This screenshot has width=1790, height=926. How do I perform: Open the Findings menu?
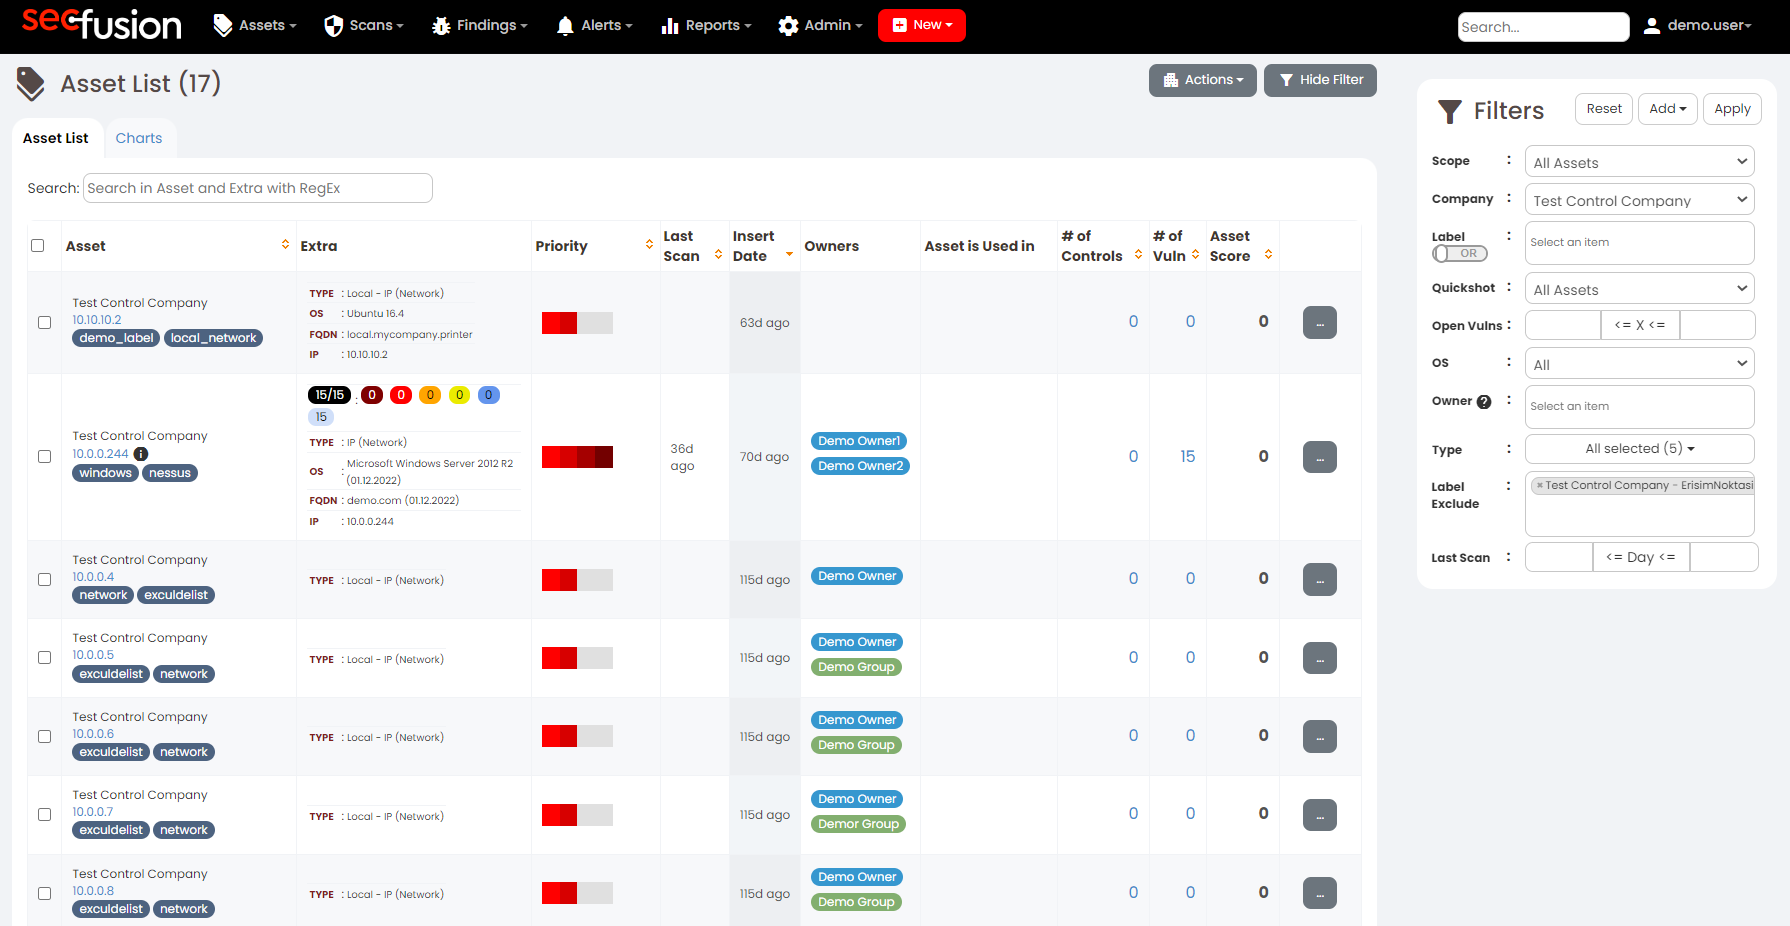point(479,26)
